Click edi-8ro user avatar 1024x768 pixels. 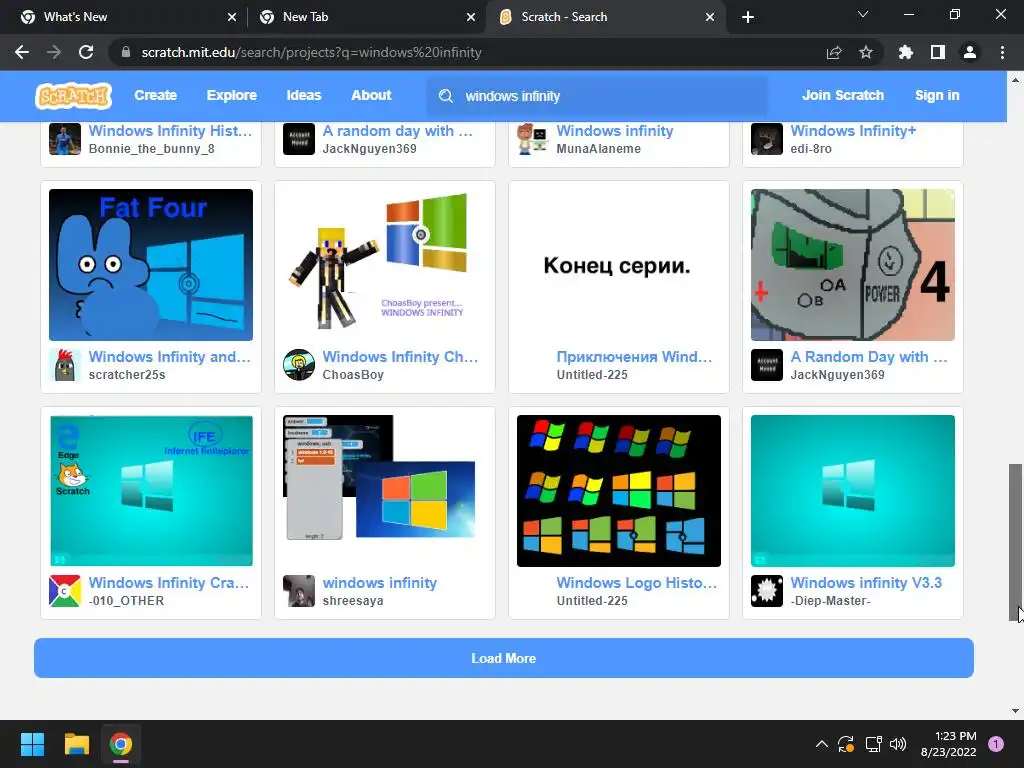tap(767, 138)
